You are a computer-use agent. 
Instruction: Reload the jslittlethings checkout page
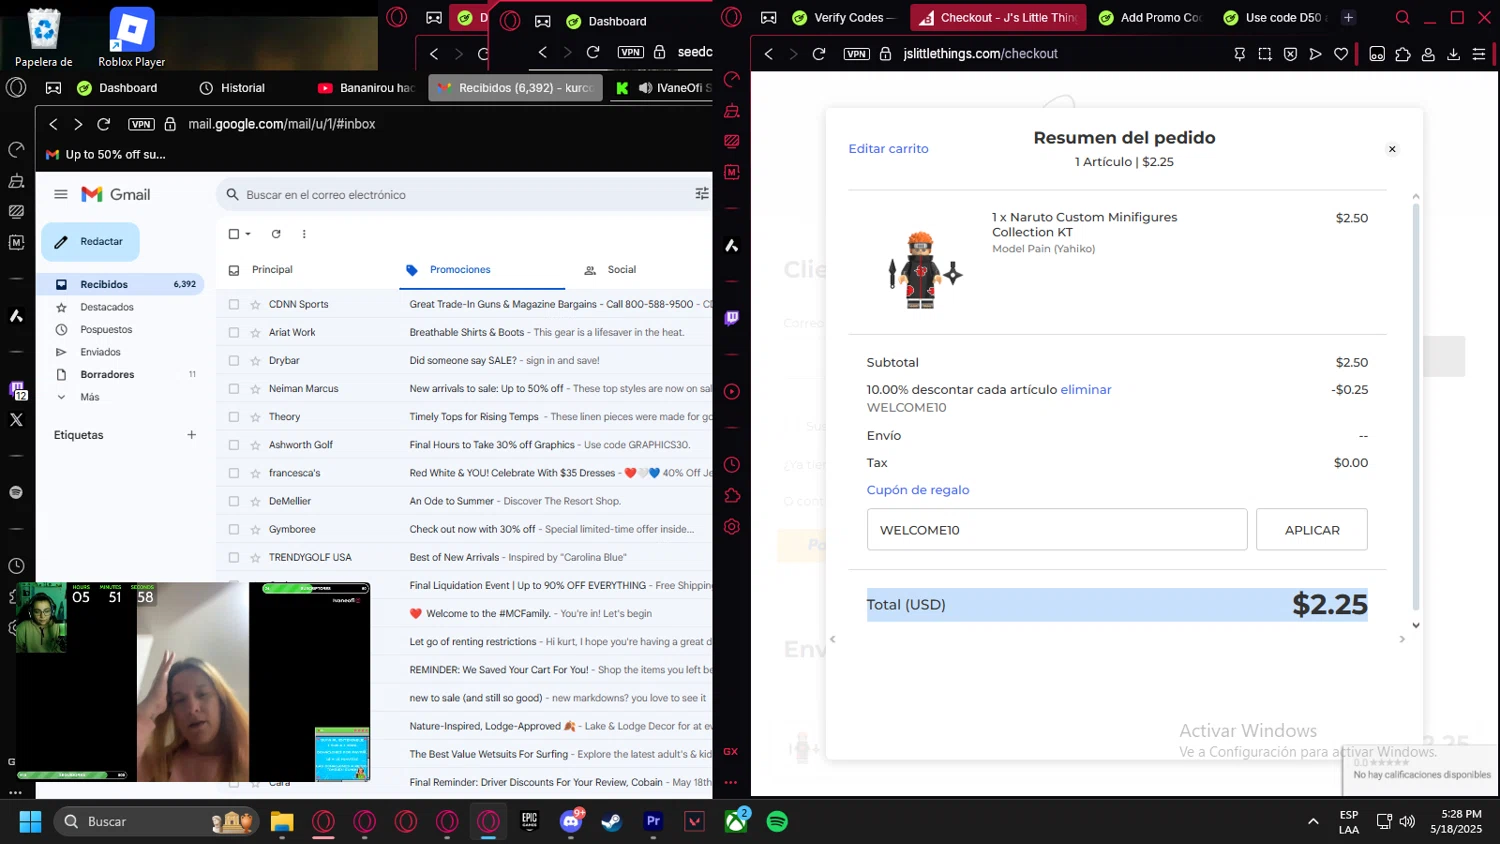pyautogui.click(x=819, y=54)
